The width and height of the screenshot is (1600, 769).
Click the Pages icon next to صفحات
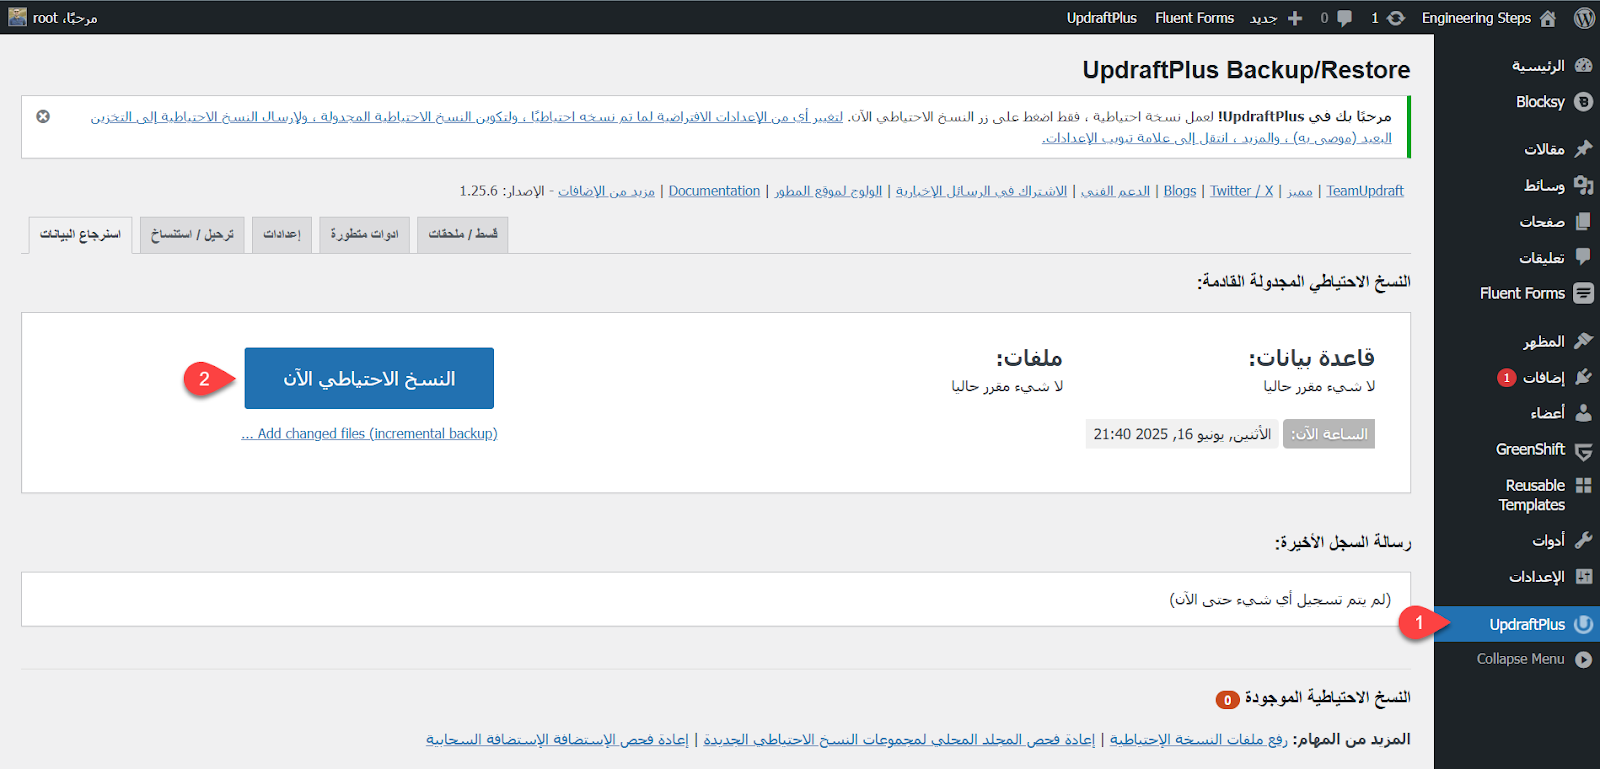[x=1583, y=221]
